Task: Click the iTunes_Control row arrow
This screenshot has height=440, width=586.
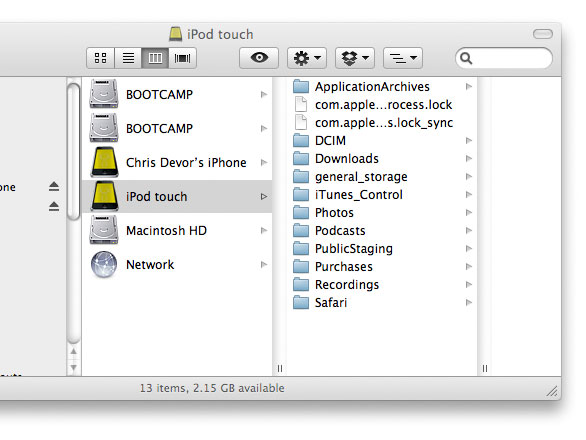Action: point(469,194)
